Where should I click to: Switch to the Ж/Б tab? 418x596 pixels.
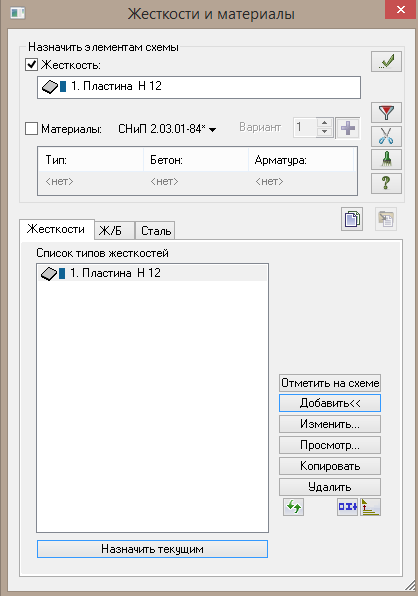pyautogui.click(x=114, y=230)
